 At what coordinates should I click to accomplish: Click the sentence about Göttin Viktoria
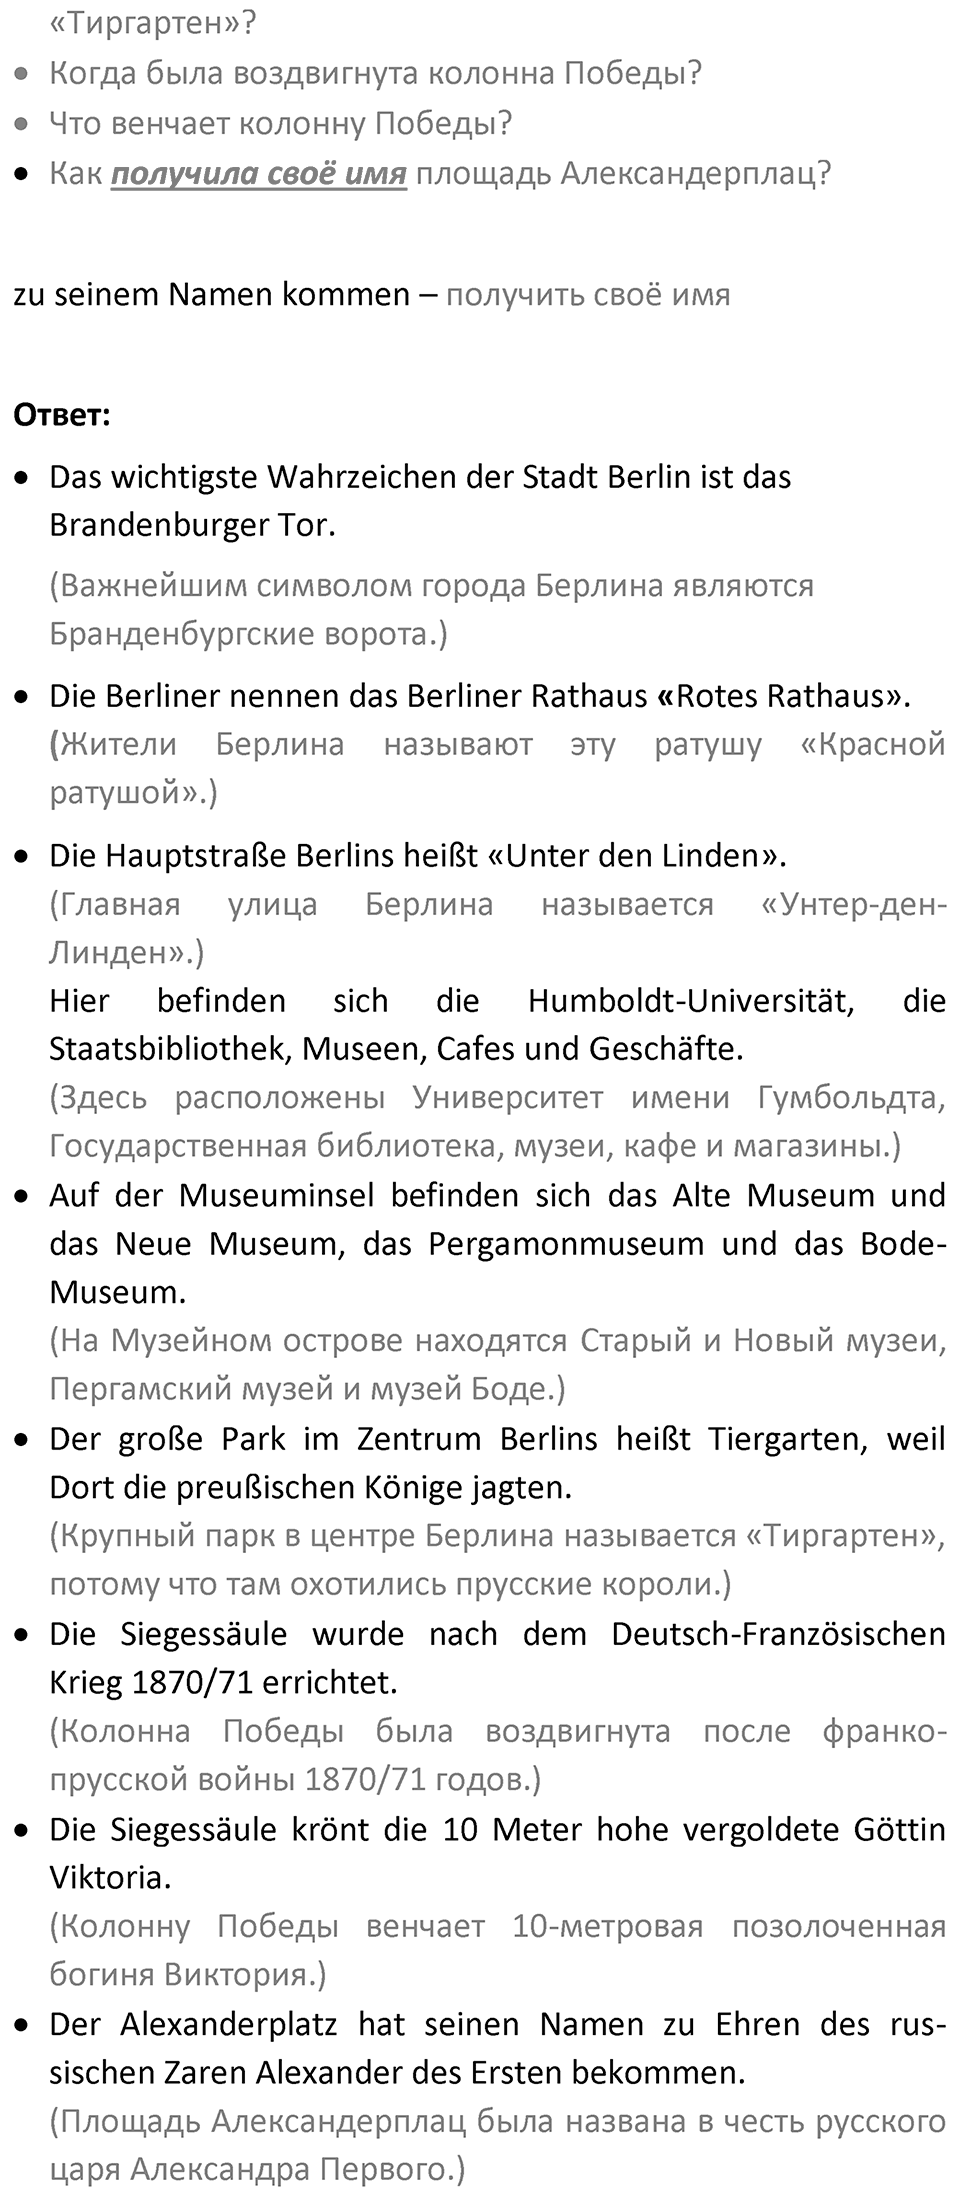(x=497, y=1853)
